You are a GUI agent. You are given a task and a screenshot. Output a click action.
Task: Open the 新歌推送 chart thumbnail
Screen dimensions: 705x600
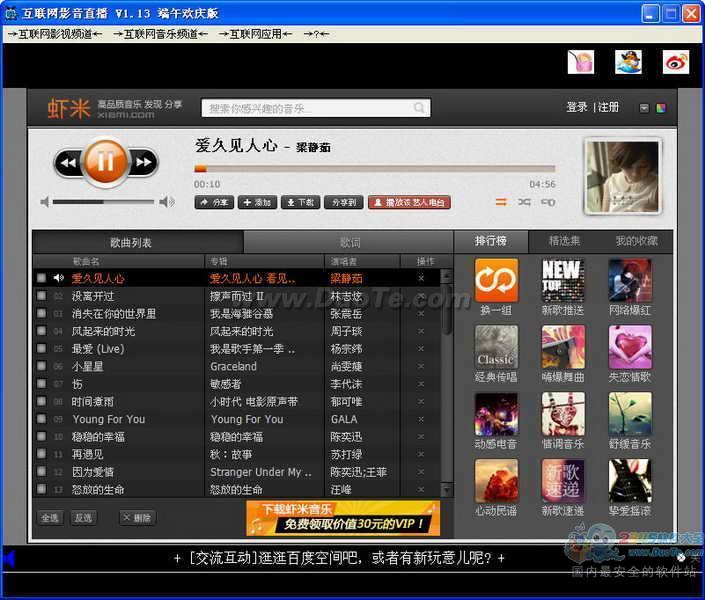point(563,281)
